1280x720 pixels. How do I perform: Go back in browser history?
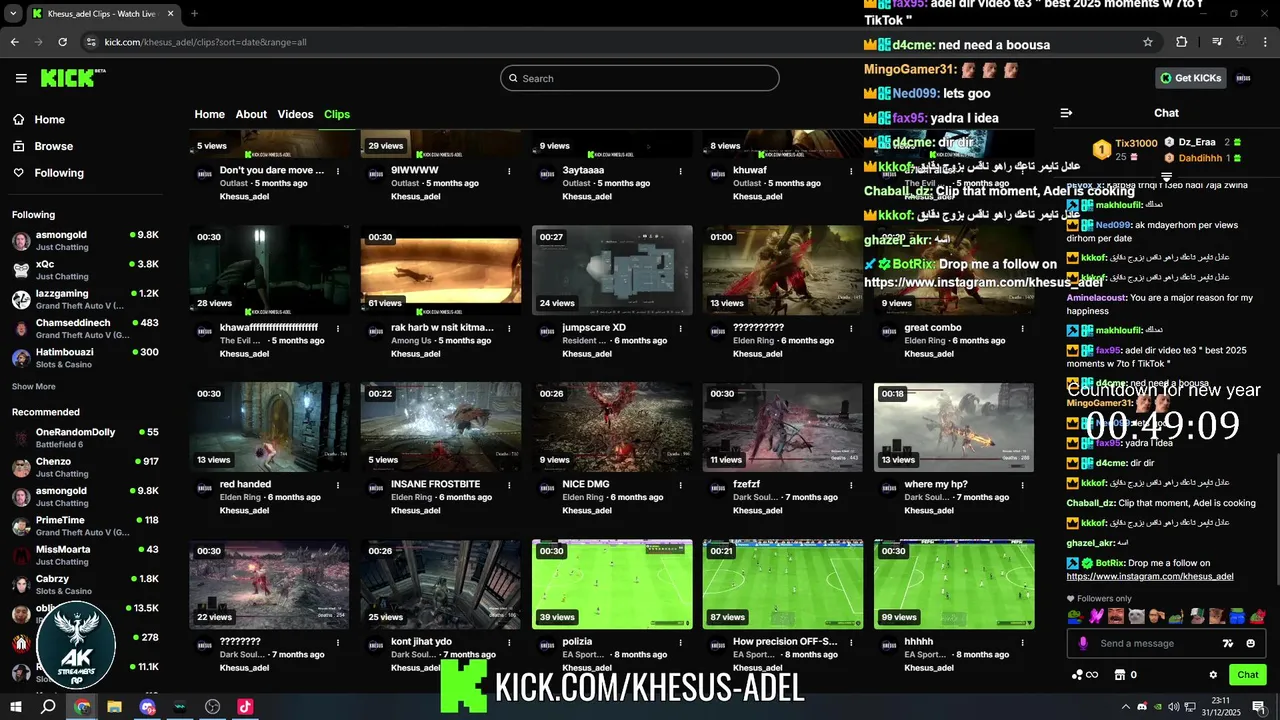tap(14, 42)
